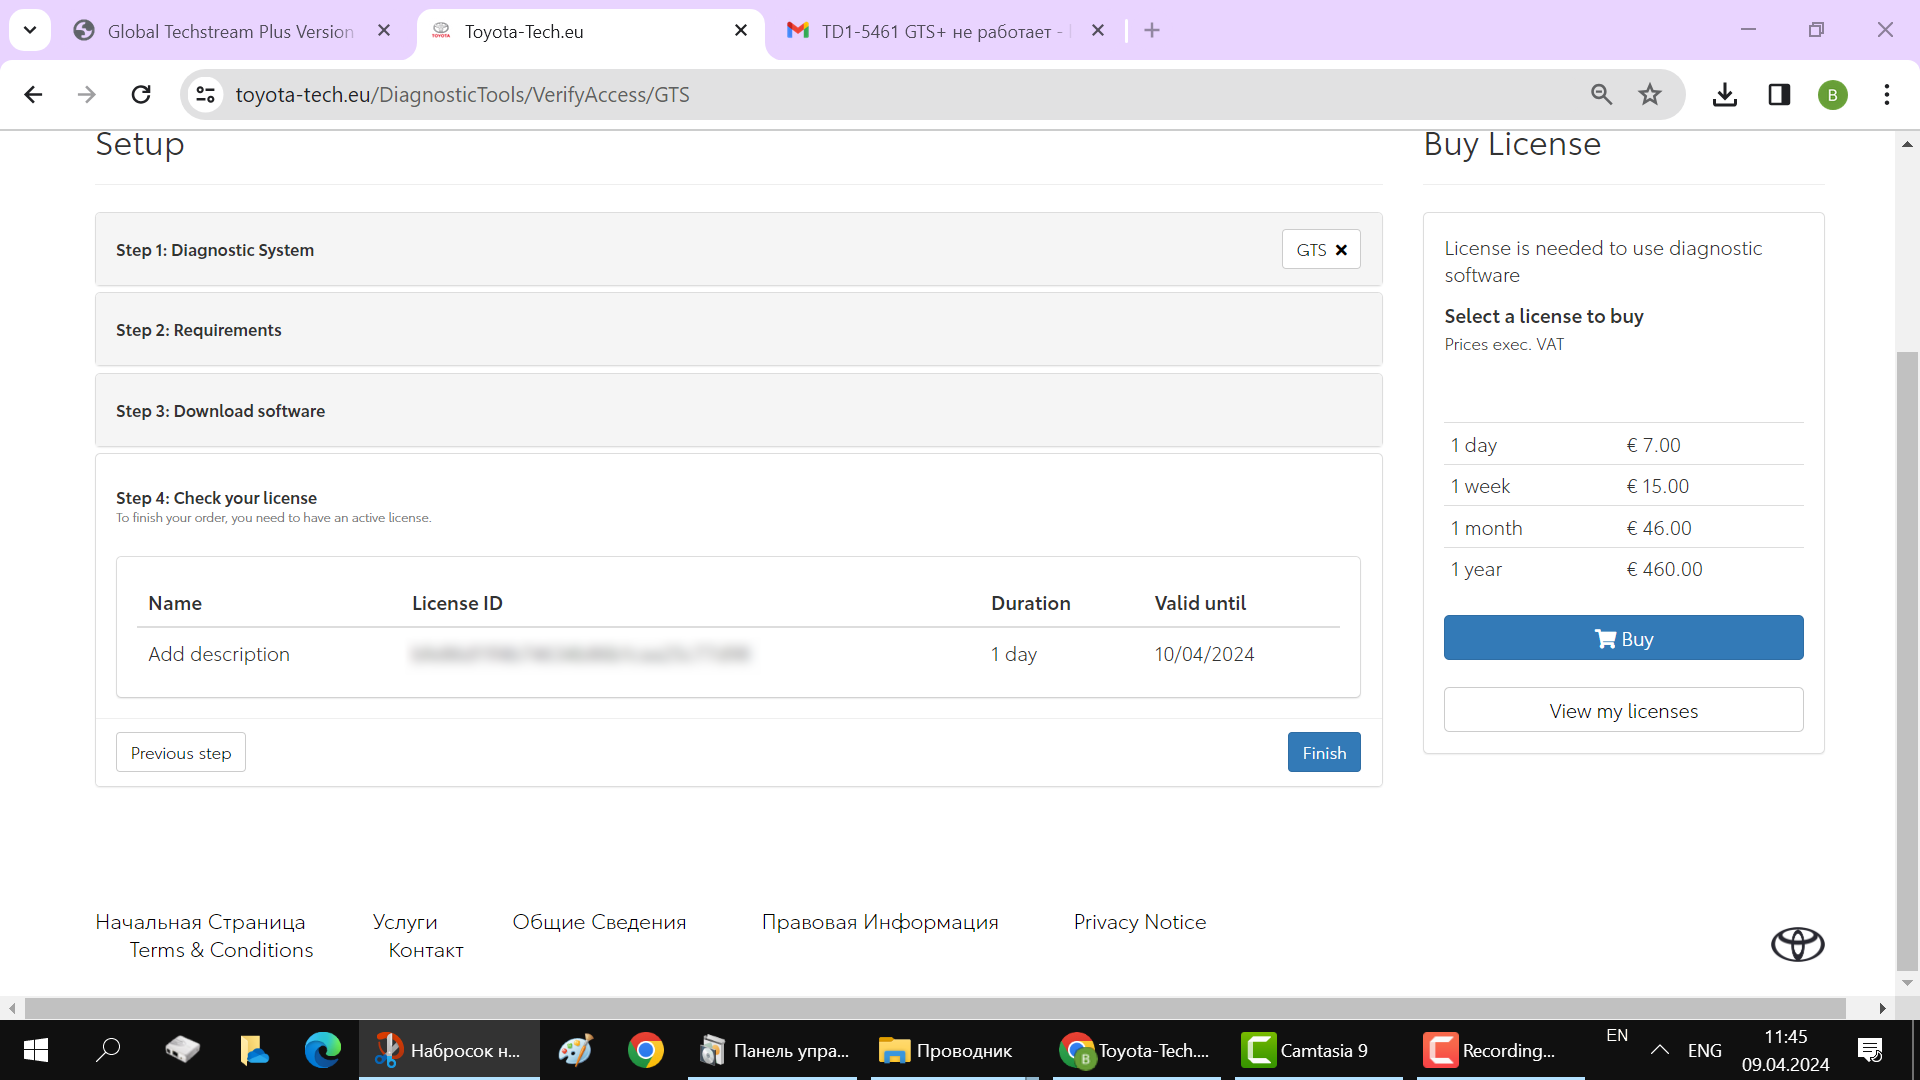The width and height of the screenshot is (1920, 1080).
Task: Select the 1 day license option
Action: point(1624,445)
